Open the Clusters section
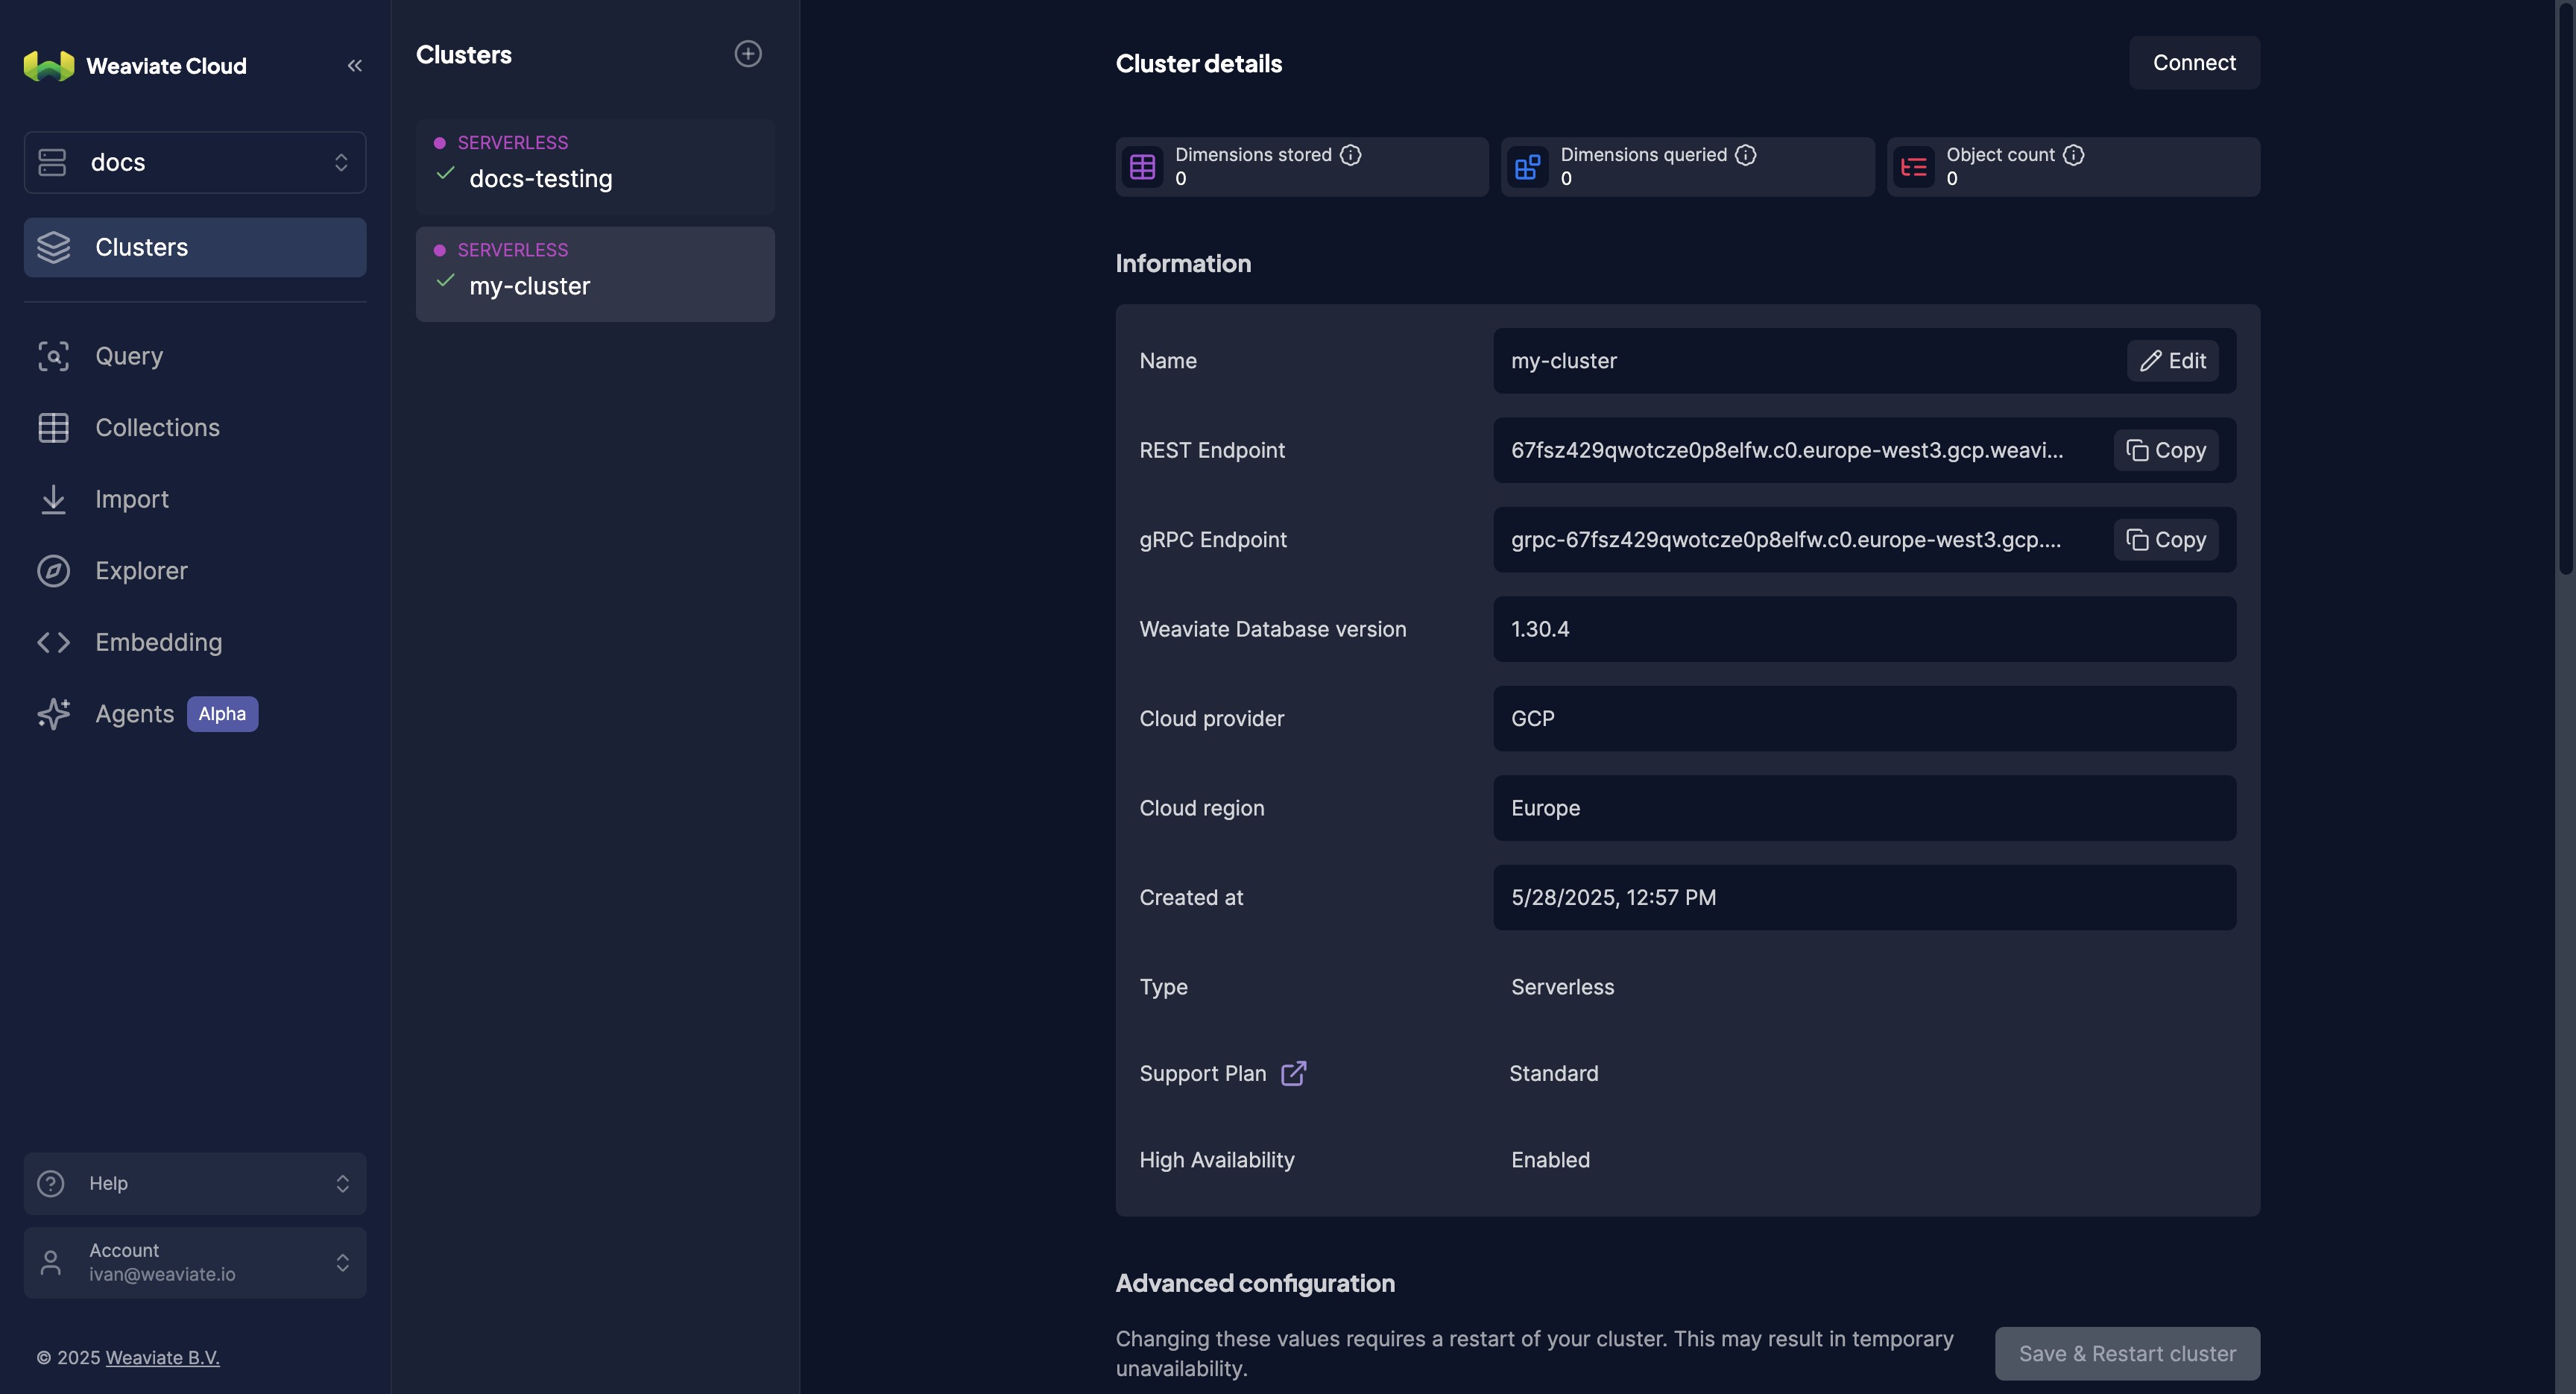The width and height of the screenshot is (2576, 1394). click(x=195, y=247)
